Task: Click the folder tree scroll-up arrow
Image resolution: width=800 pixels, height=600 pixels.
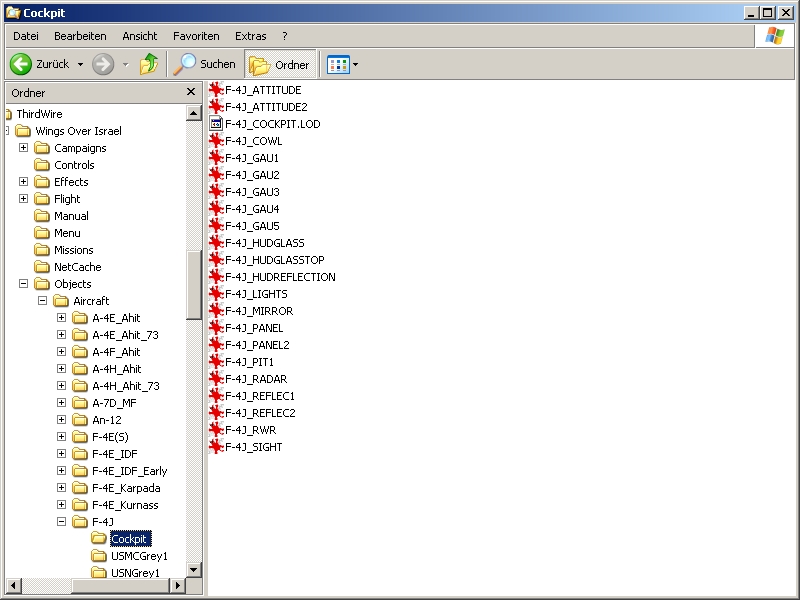Action: pos(194,113)
